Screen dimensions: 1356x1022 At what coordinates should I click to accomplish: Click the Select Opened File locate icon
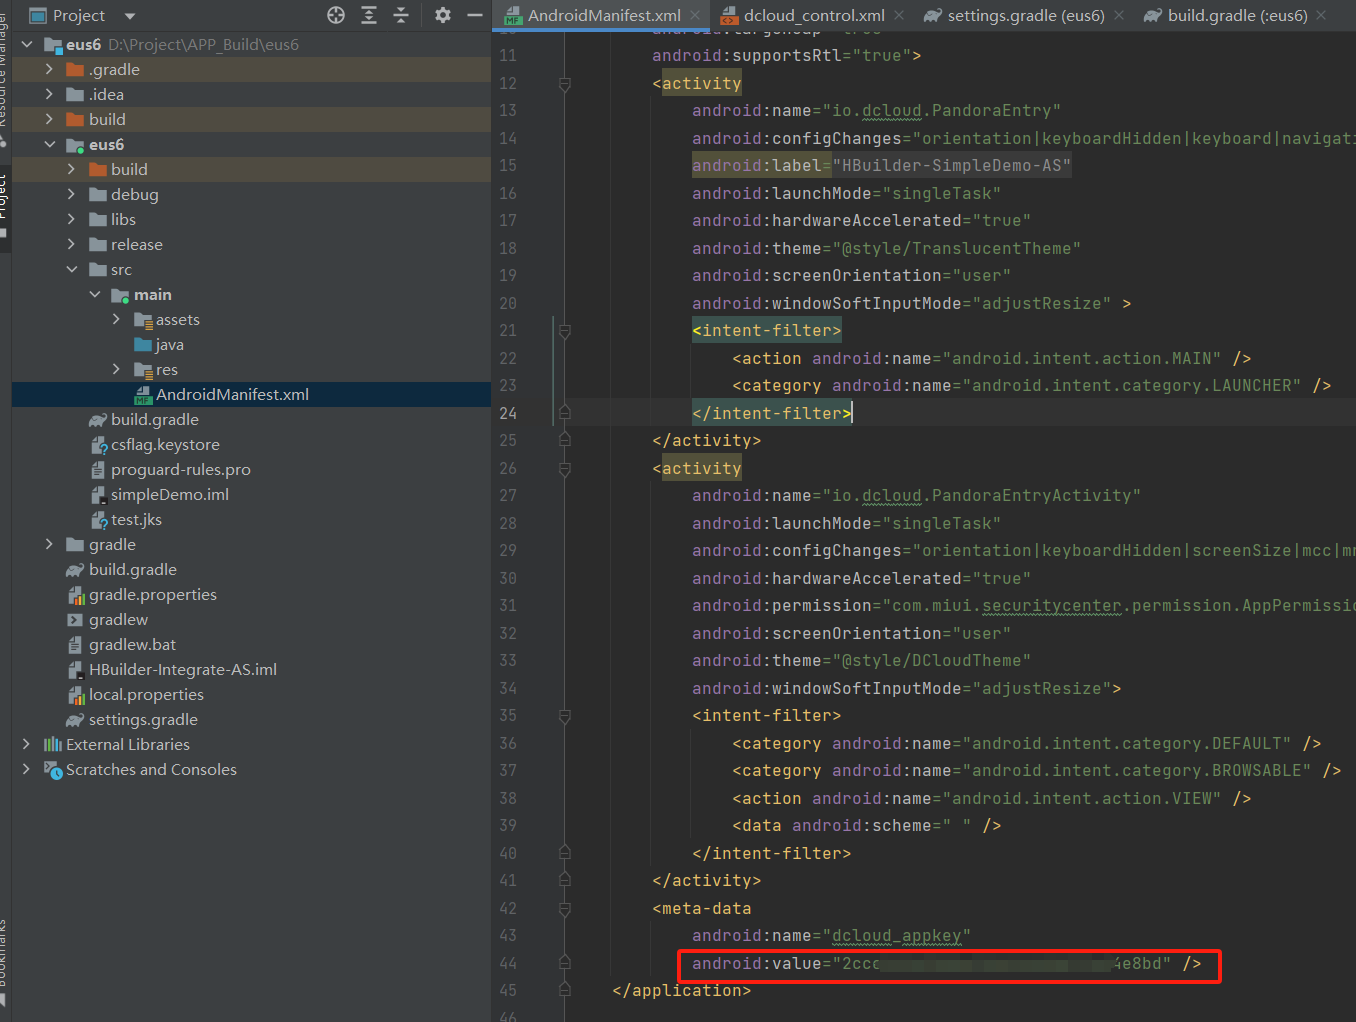pos(336,15)
